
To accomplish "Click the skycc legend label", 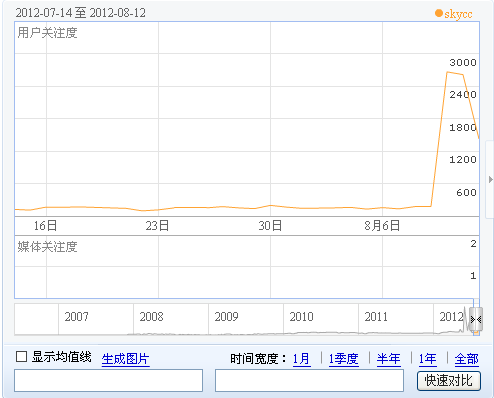I will point(458,14).
